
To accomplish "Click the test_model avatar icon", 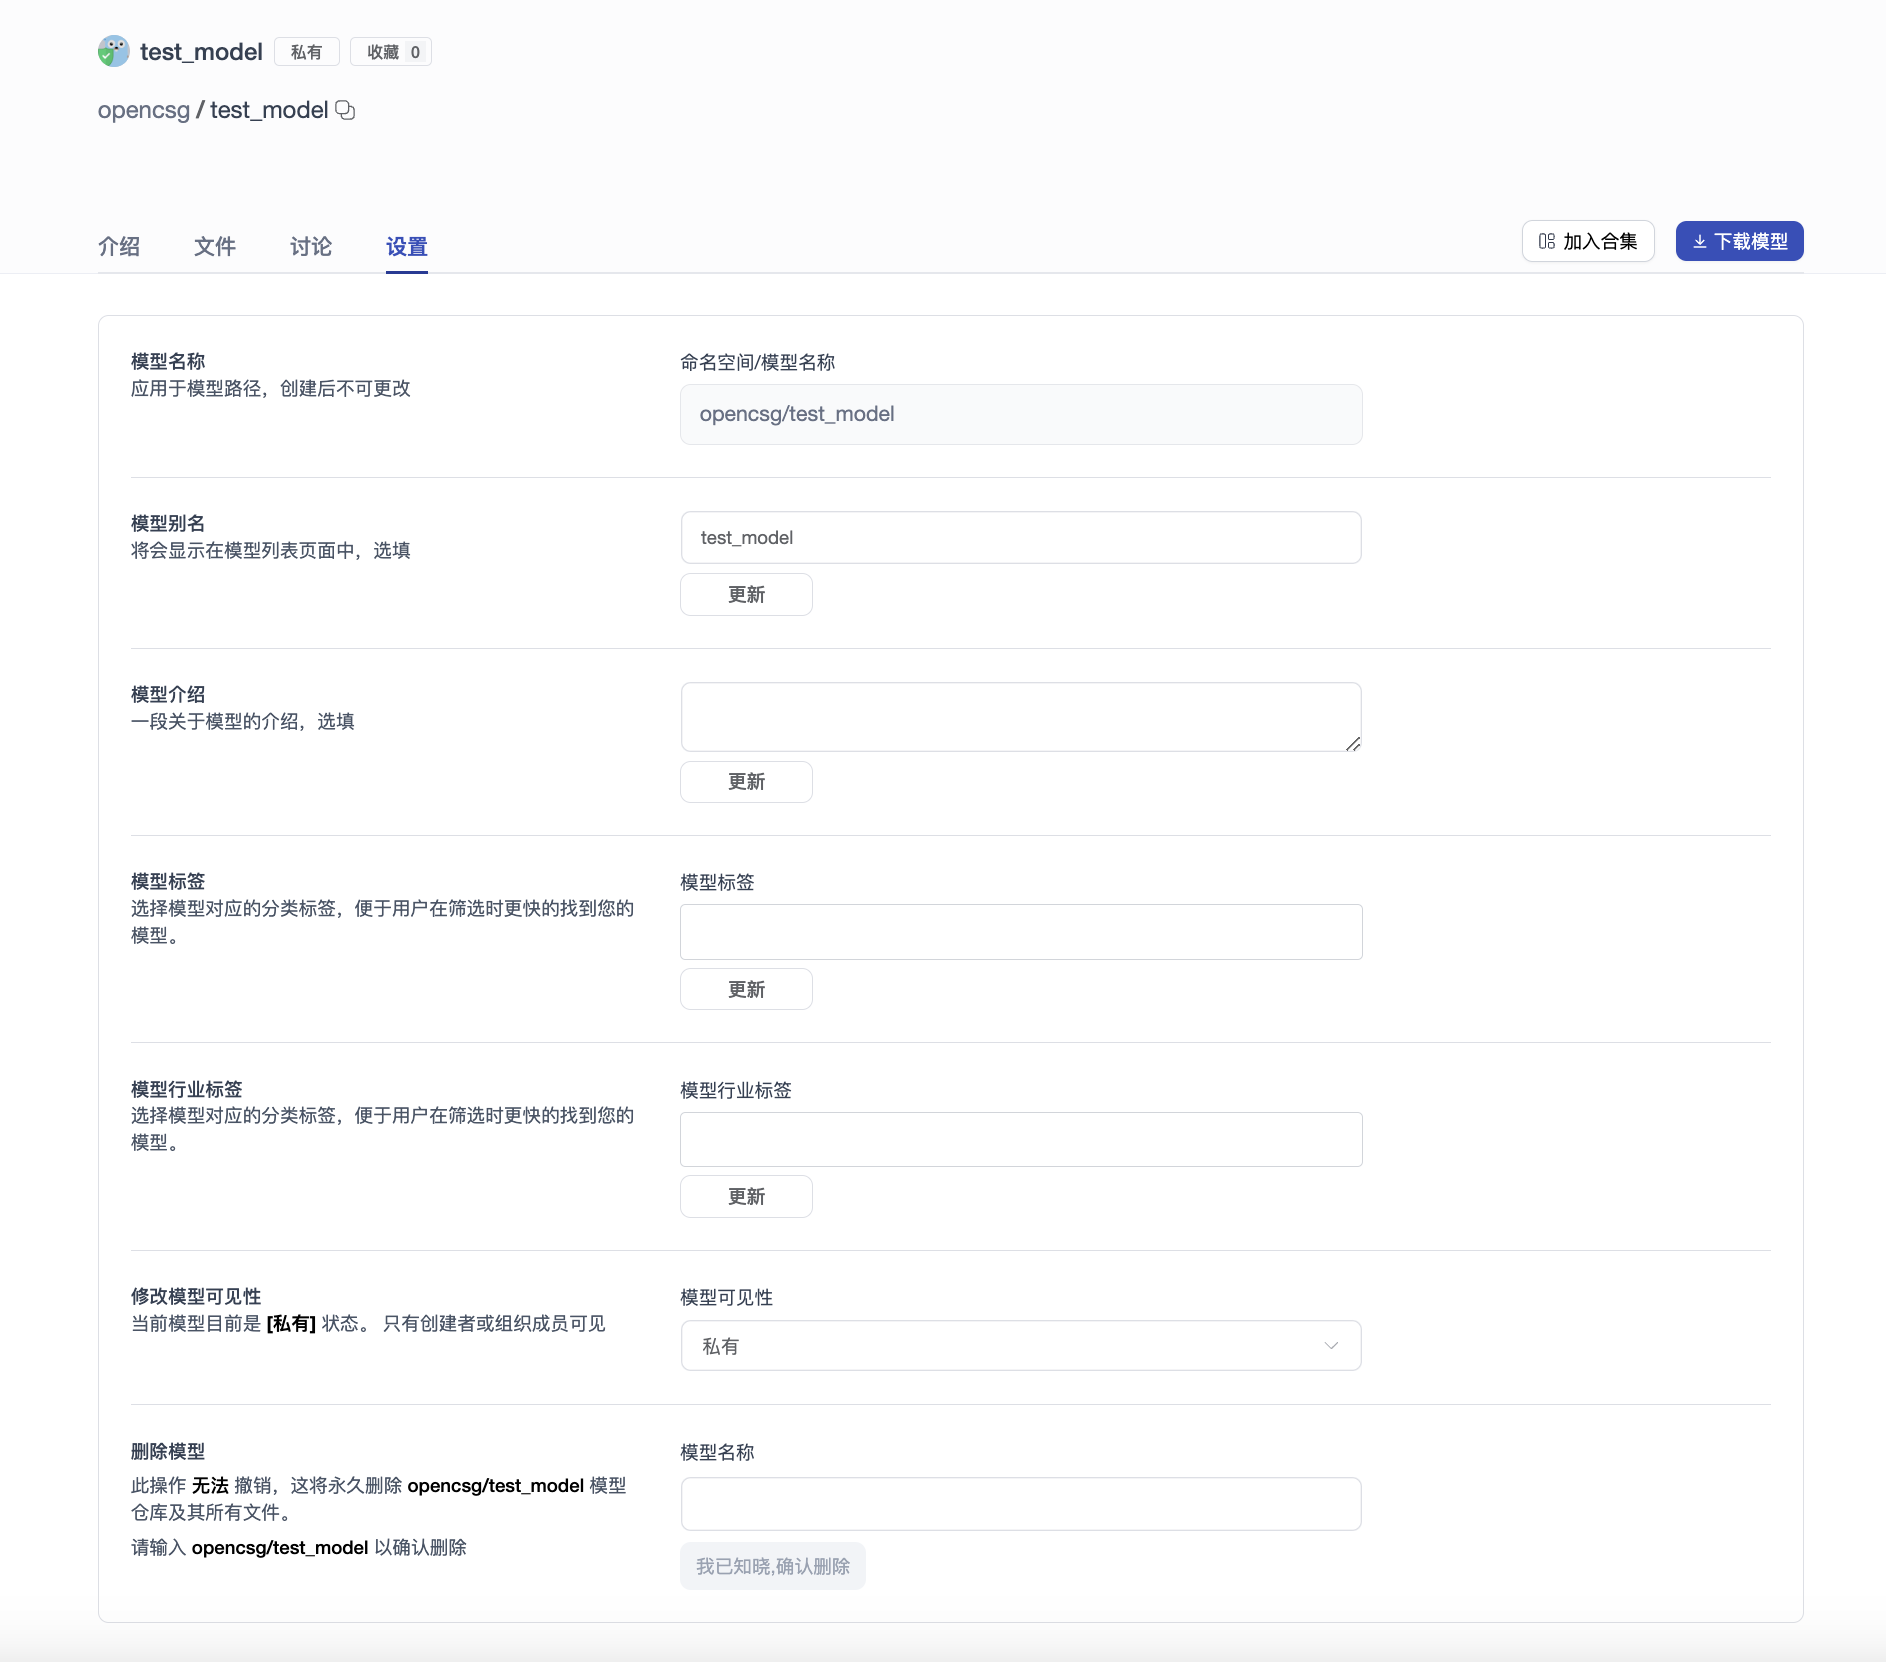I will click(114, 51).
